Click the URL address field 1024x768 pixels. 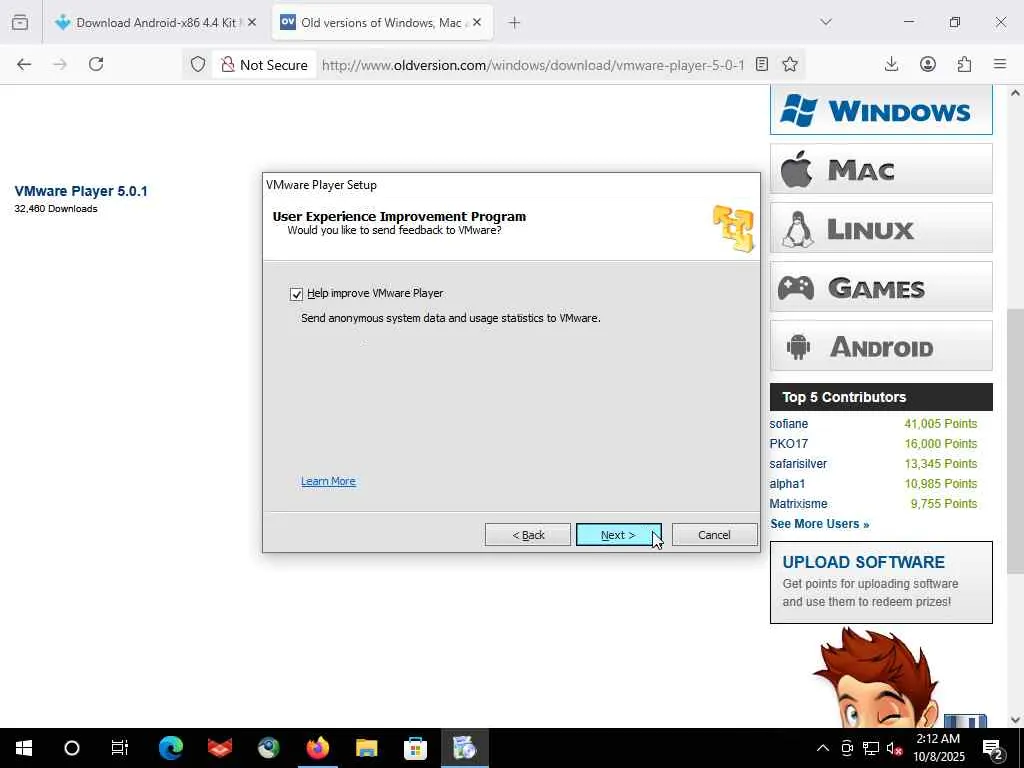click(533, 65)
